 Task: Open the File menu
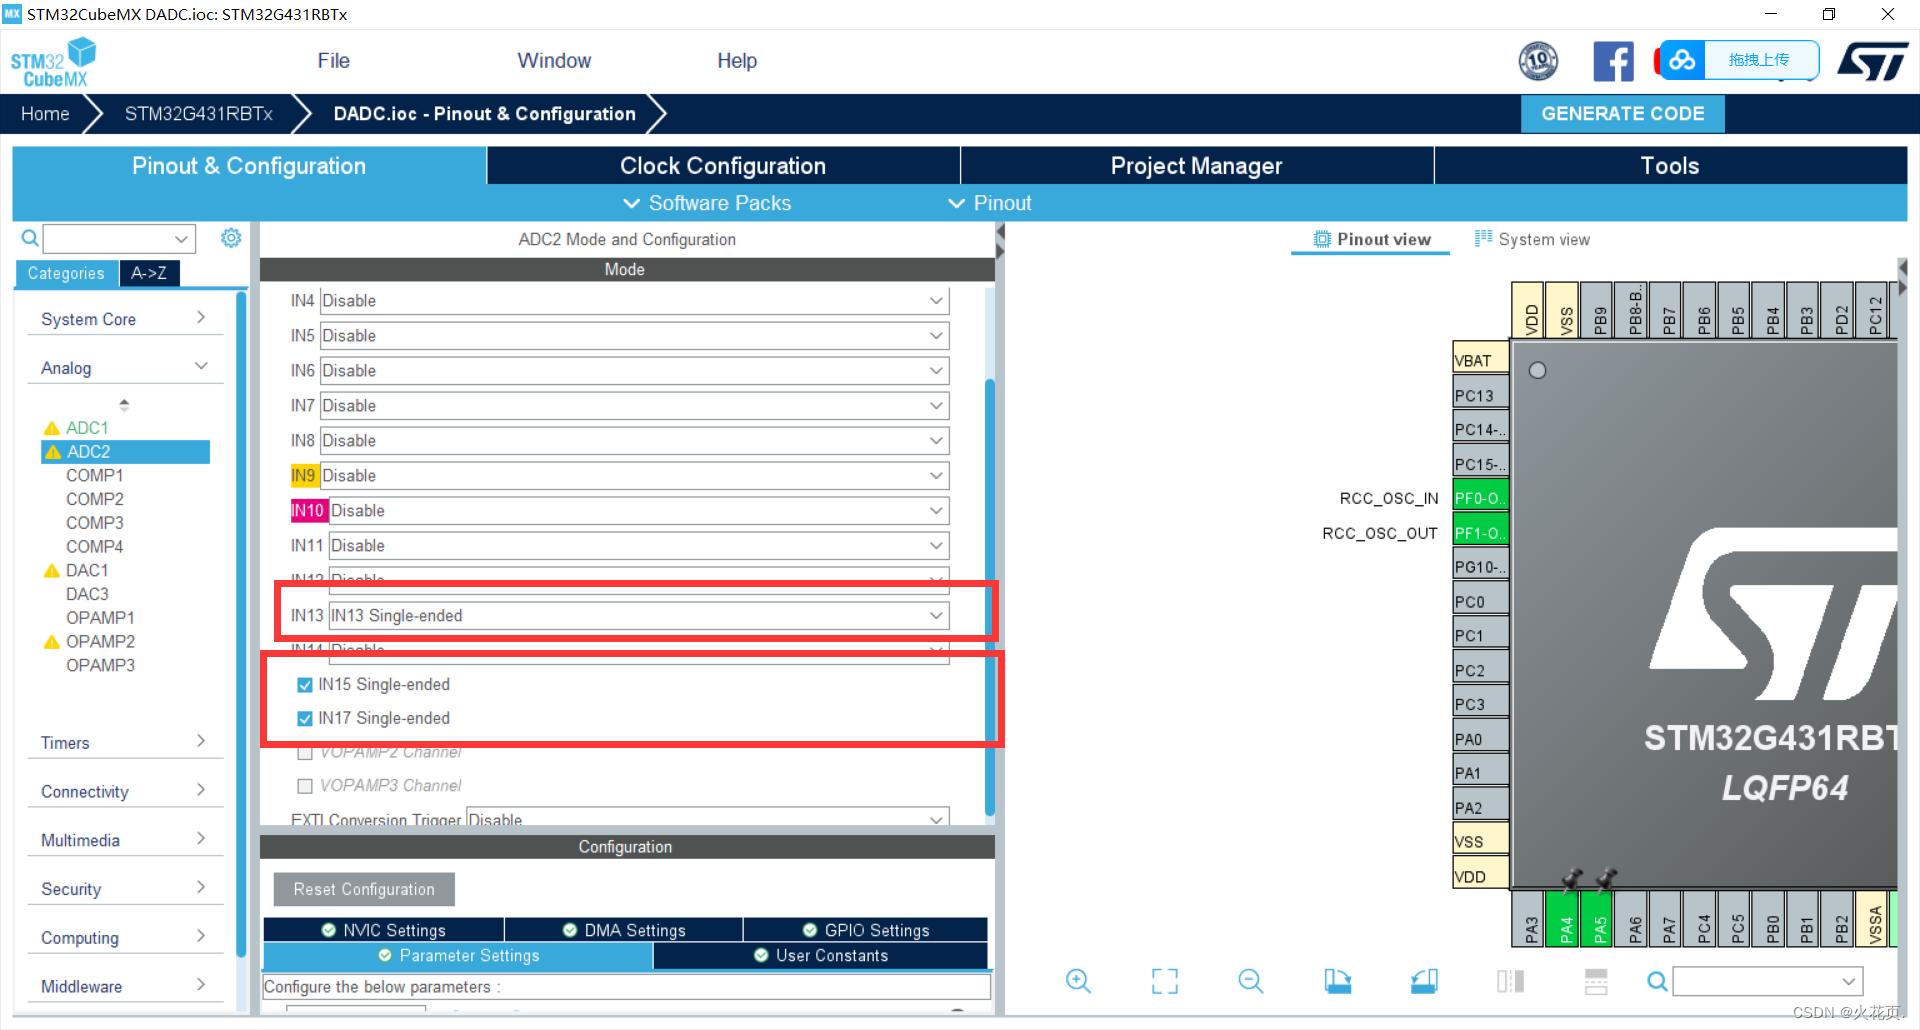click(333, 61)
